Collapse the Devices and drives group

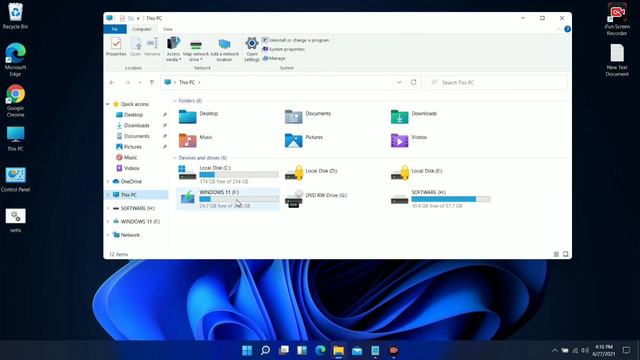pos(175,158)
